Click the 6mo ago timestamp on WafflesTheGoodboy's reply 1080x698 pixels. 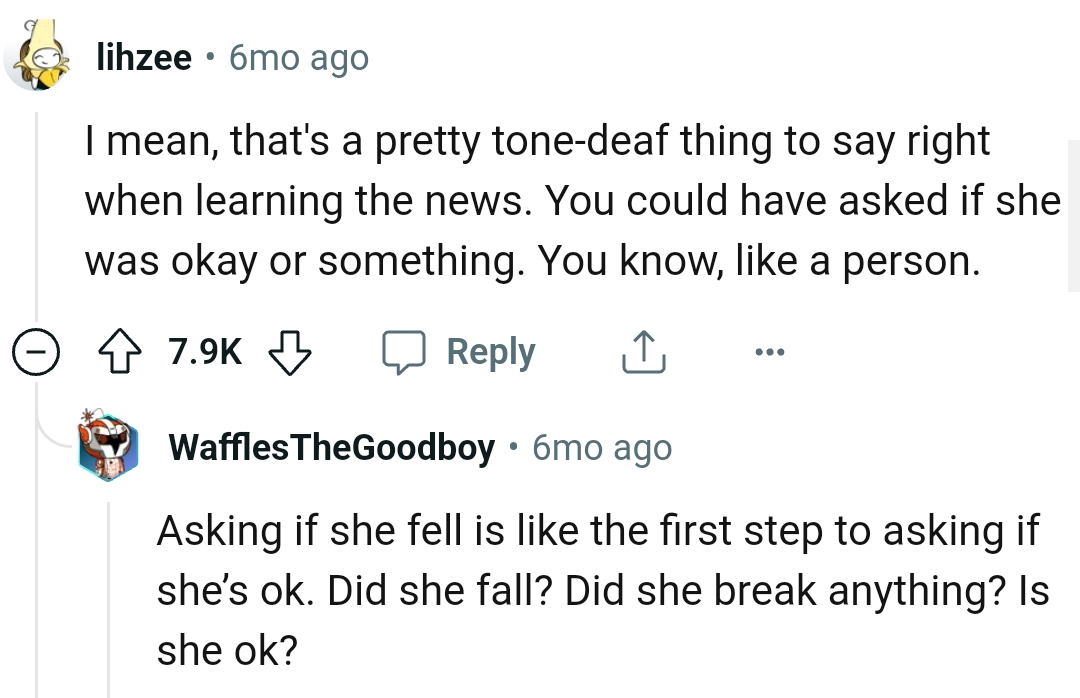point(600,447)
